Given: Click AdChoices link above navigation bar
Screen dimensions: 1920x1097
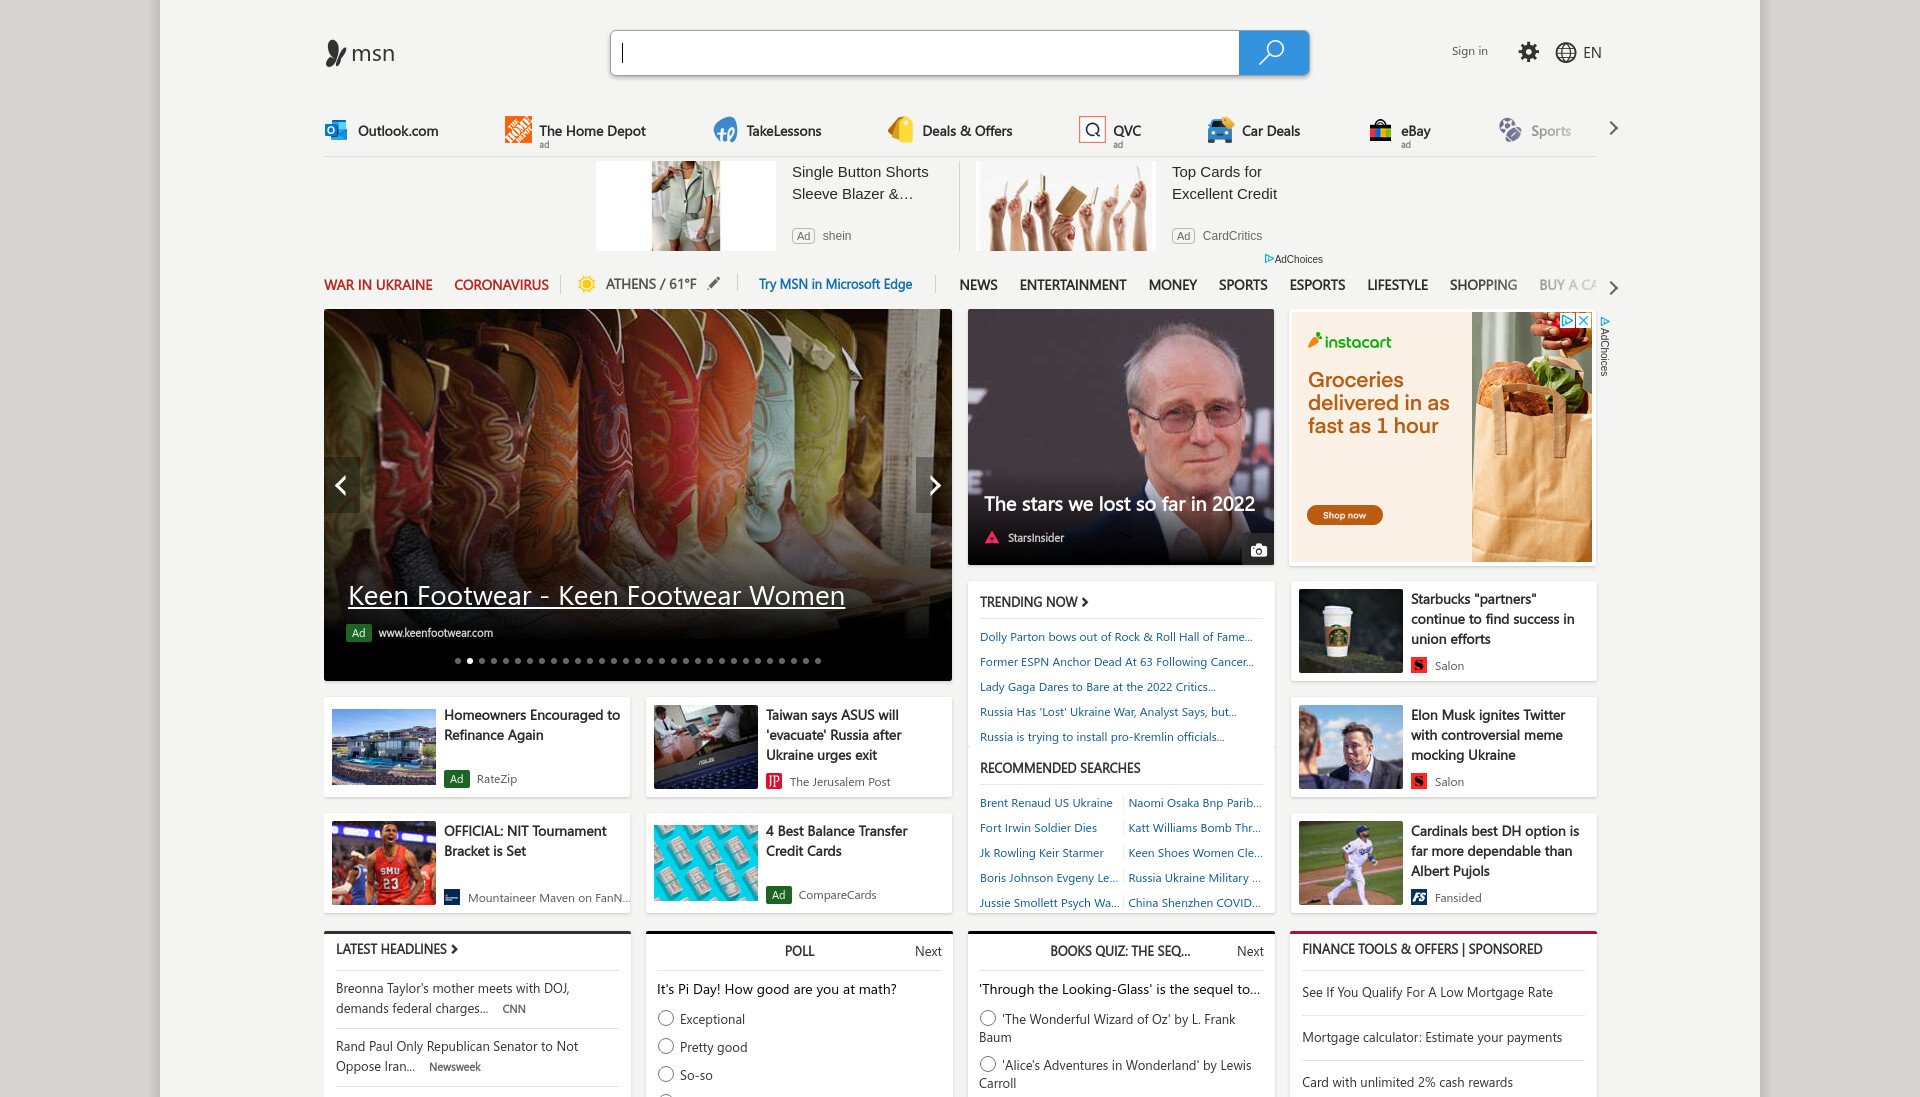Looking at the screenshot, I should coord(1294,259).
